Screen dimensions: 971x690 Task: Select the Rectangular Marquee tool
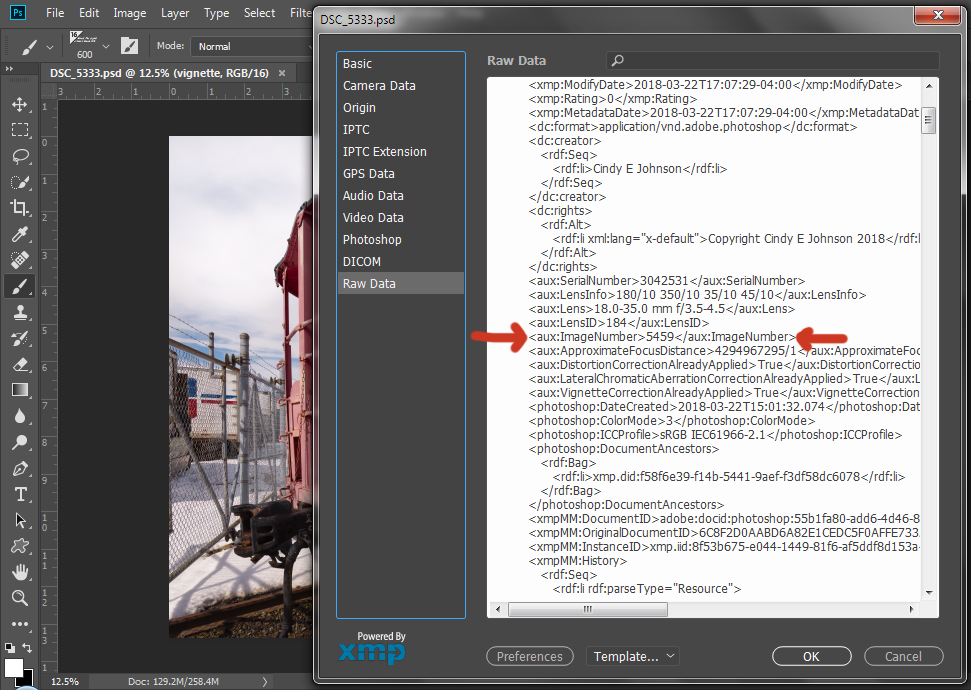(x=20, y=131)
